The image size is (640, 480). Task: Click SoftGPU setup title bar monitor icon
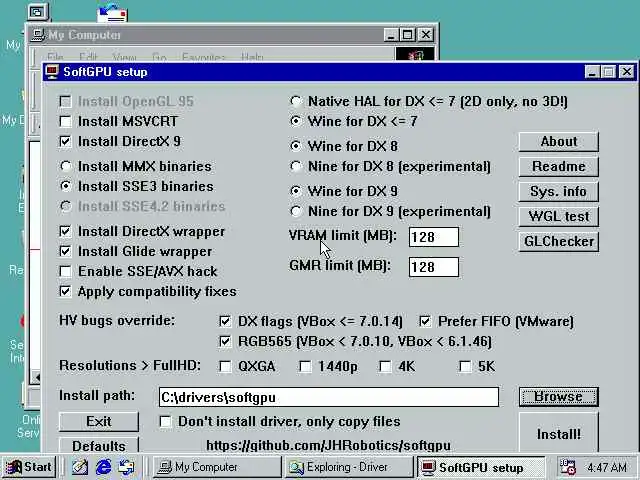point(52,72)
